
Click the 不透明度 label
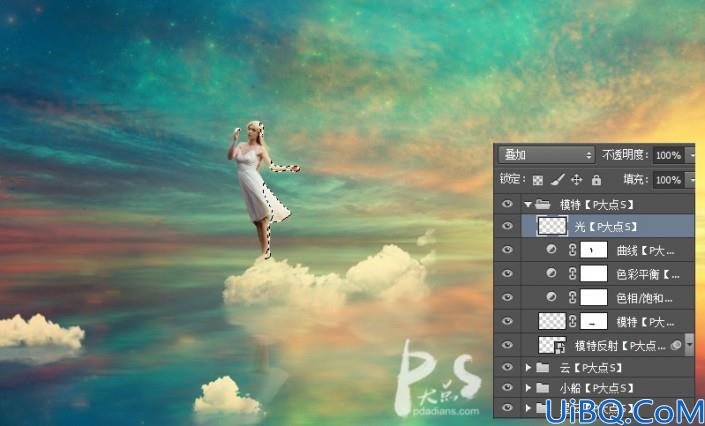625,155
